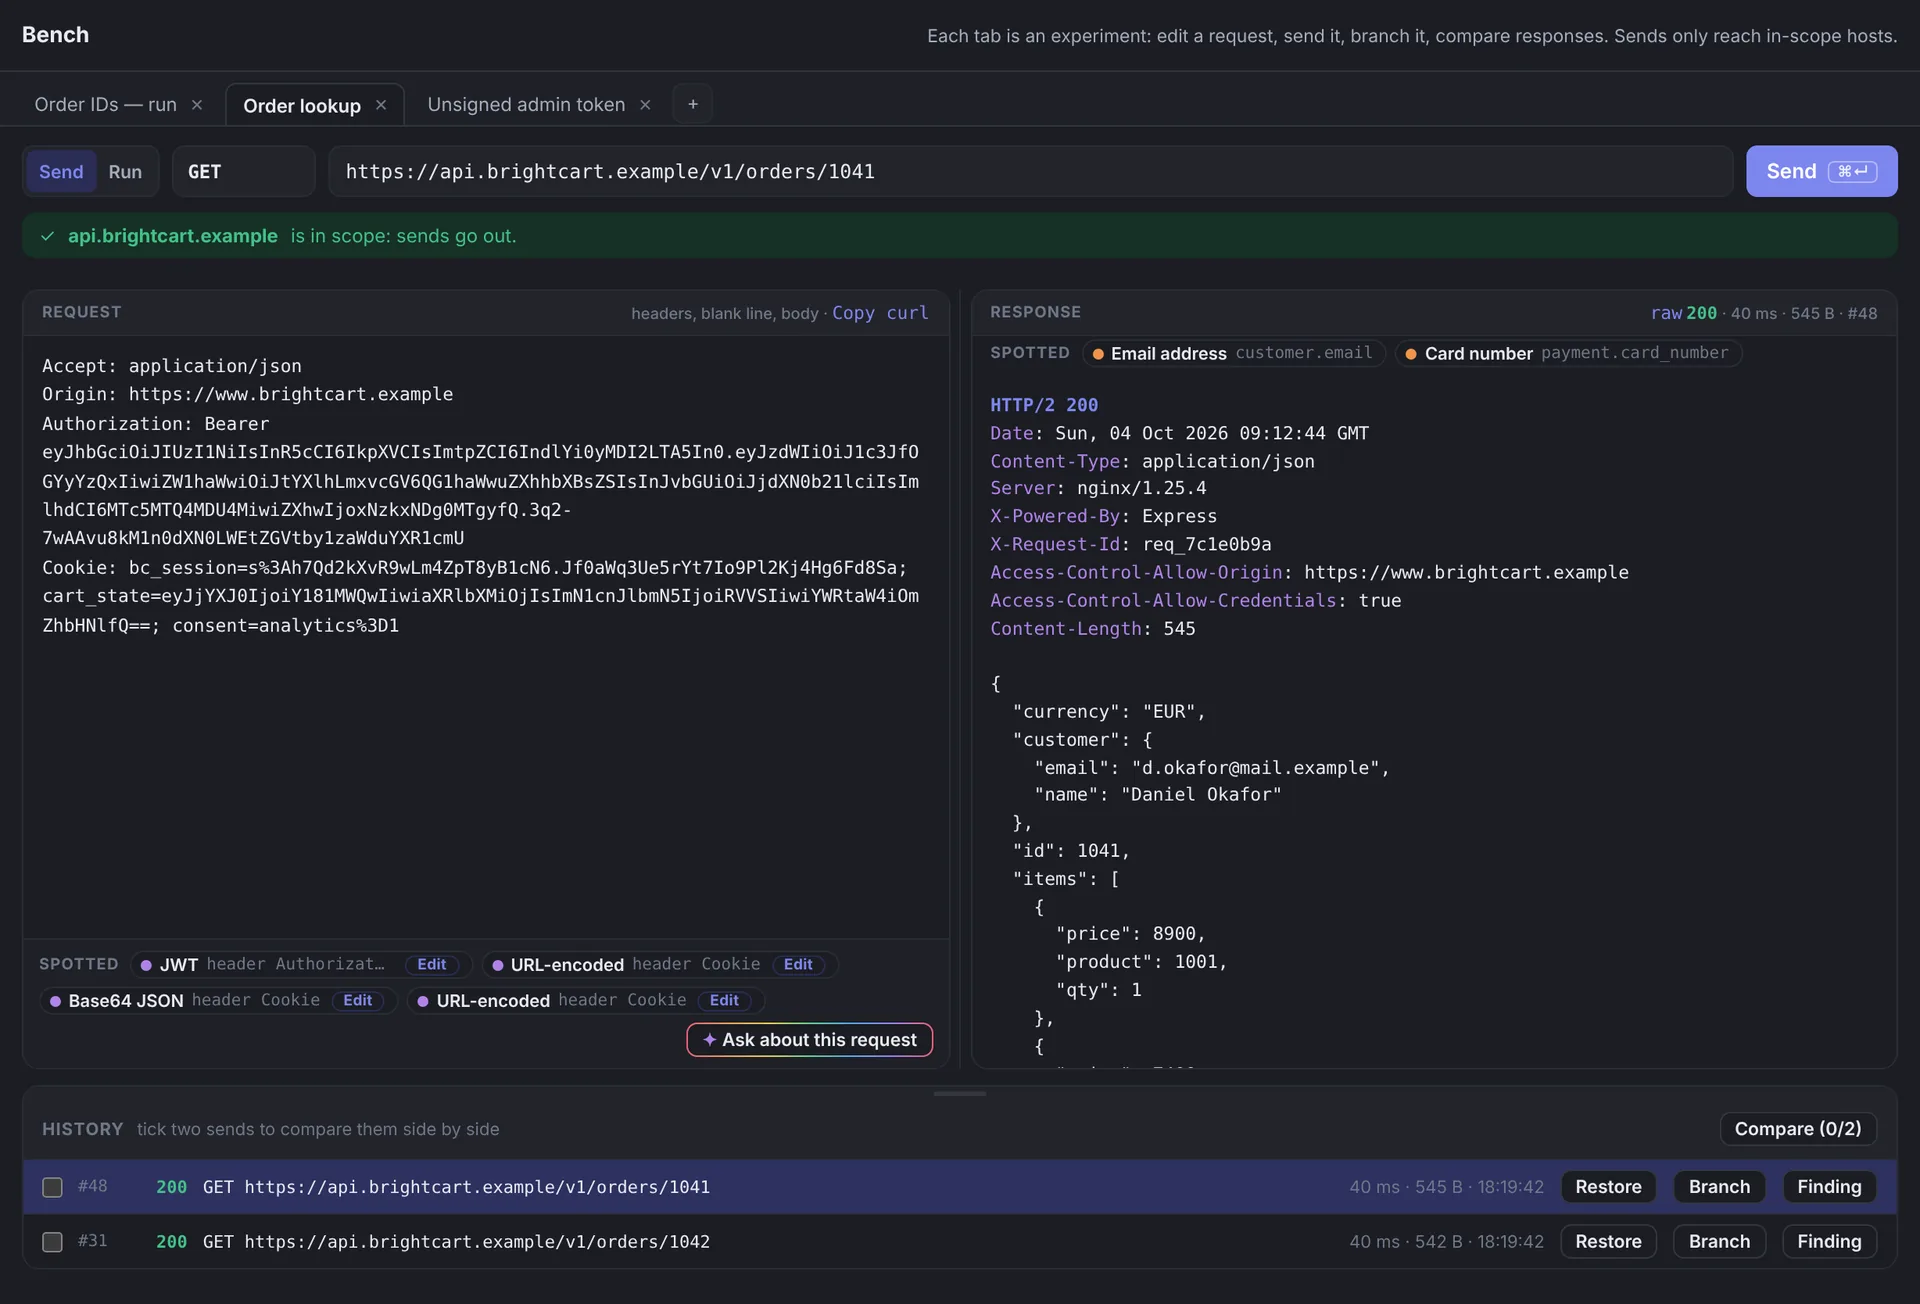The image size is (1920, 1304).
Task: Click the orders/1042 history URL
Action: [x=477, y=1242]
